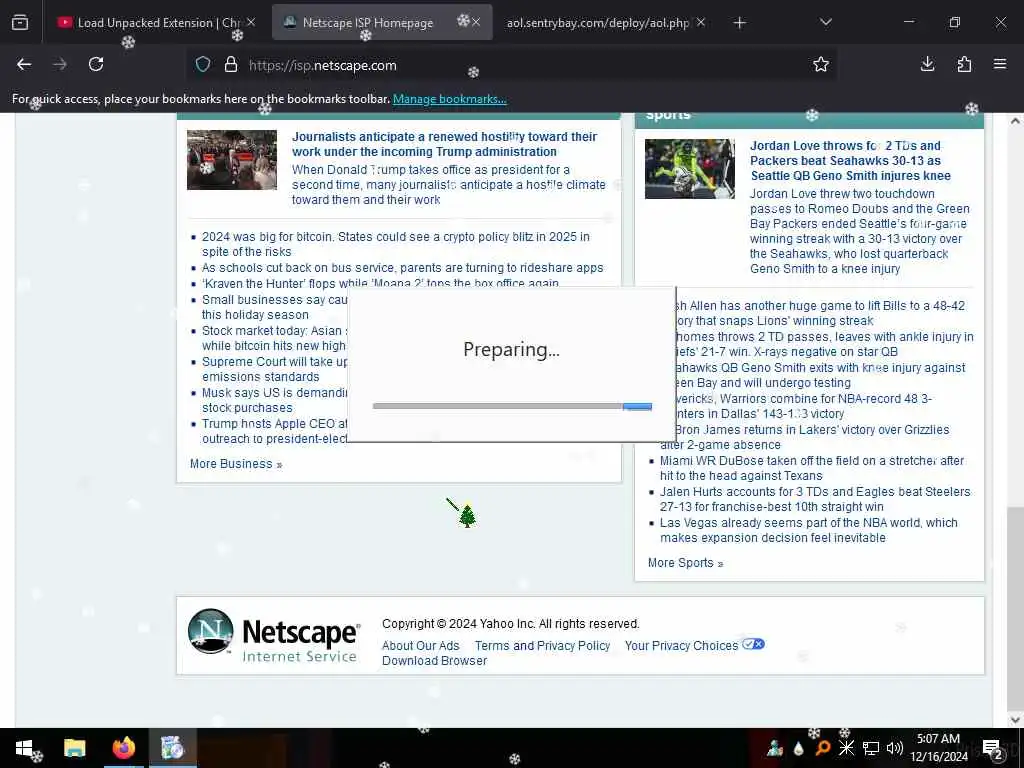Open the About Our Ads link
The width and height of the screenshot is (1024, 768).
[421, 645]
